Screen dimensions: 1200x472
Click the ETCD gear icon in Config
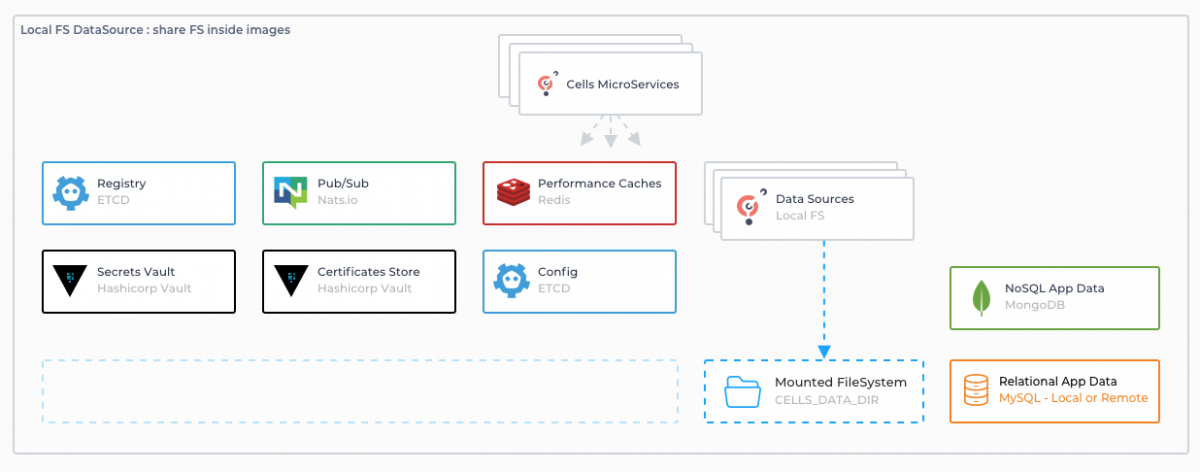pyautogui.click(x=511, y=281)
